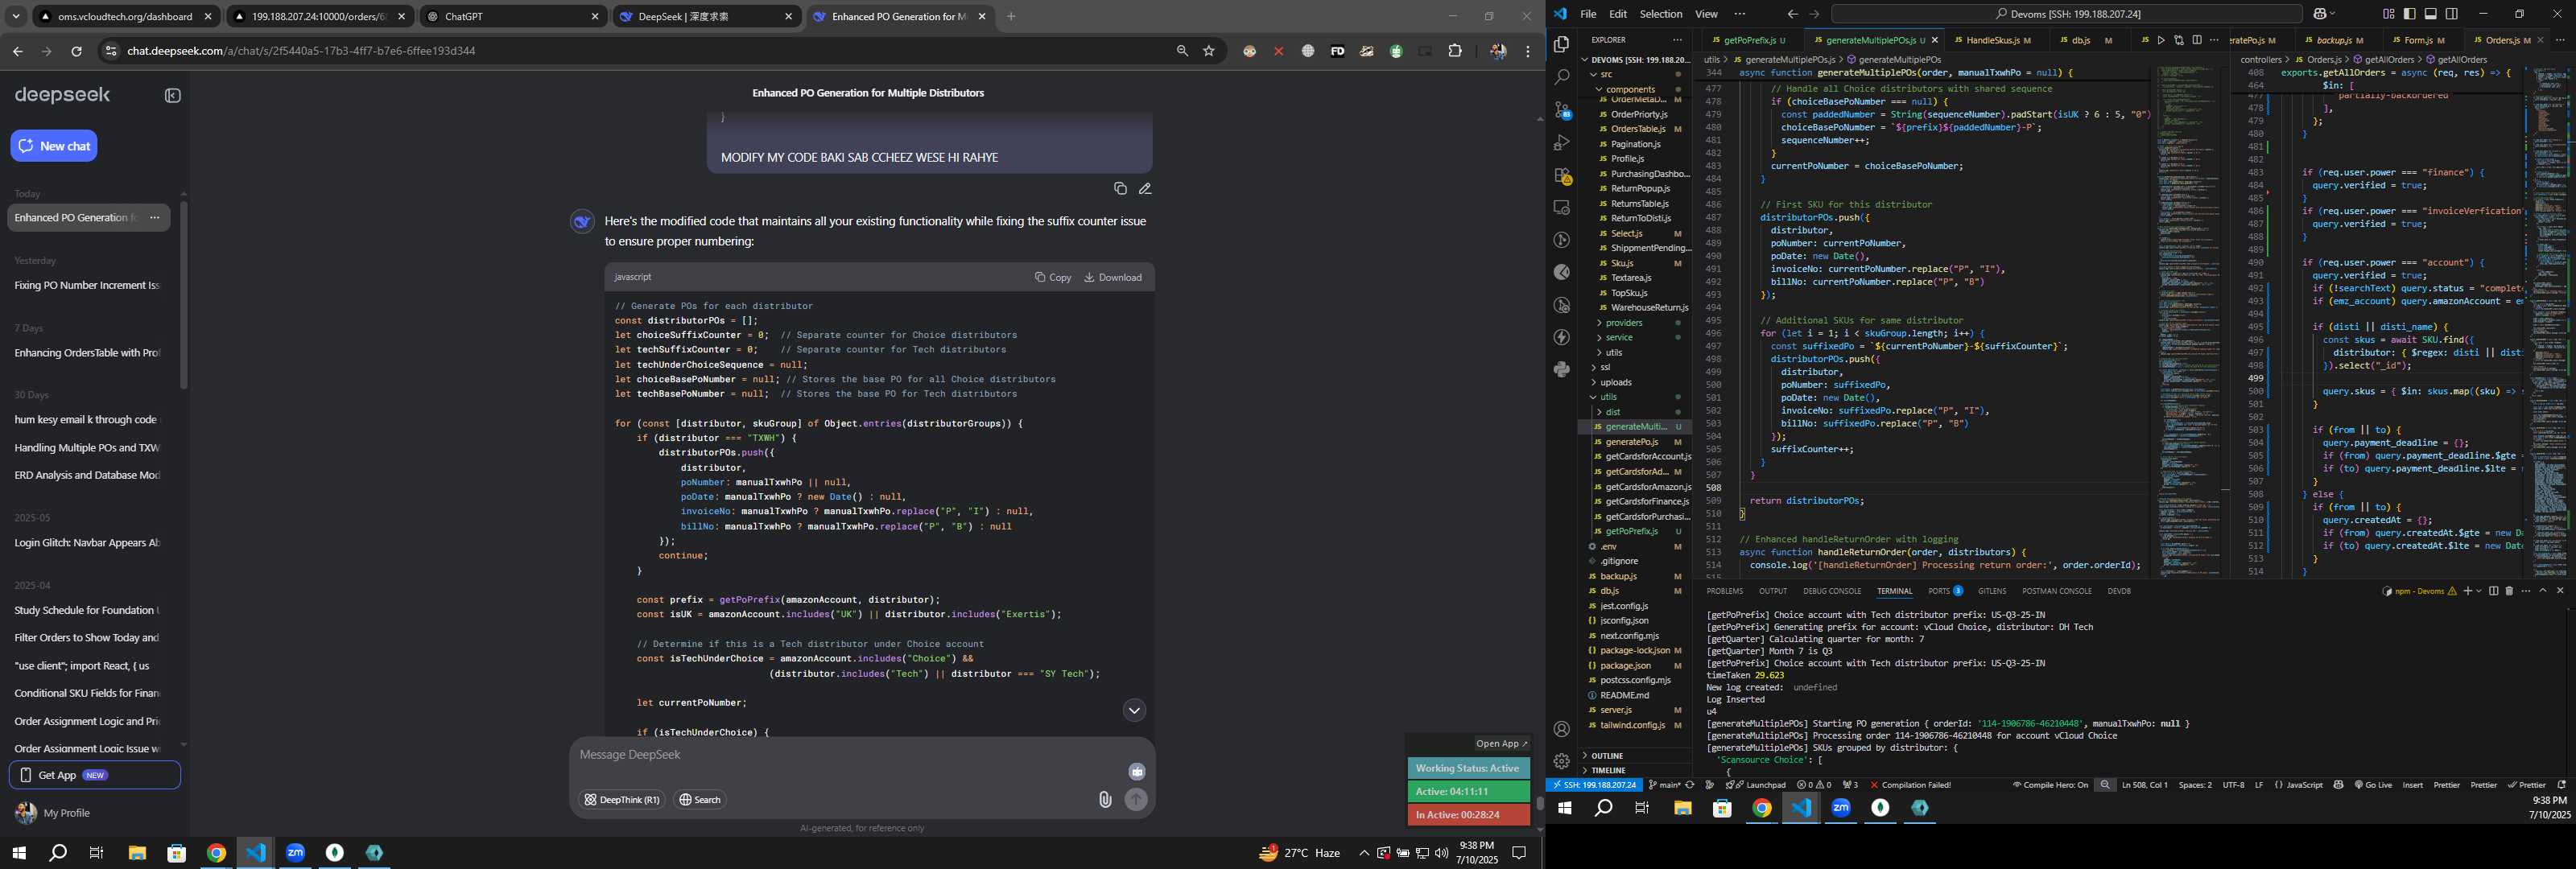This screenshot has height=869, width=2576.
Task: Bookmark this page with Chrome star icon
Action: point(1209,51)
